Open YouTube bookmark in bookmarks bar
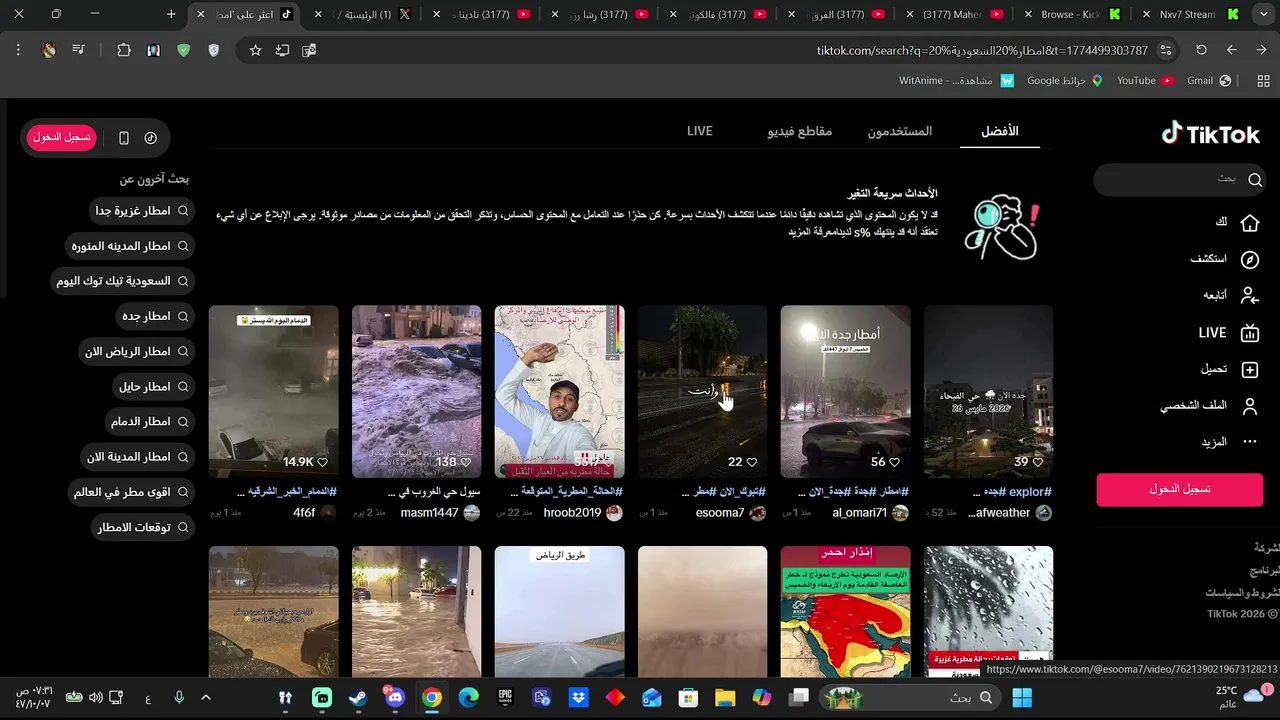1280x720 pixels. click(1145, 80)
